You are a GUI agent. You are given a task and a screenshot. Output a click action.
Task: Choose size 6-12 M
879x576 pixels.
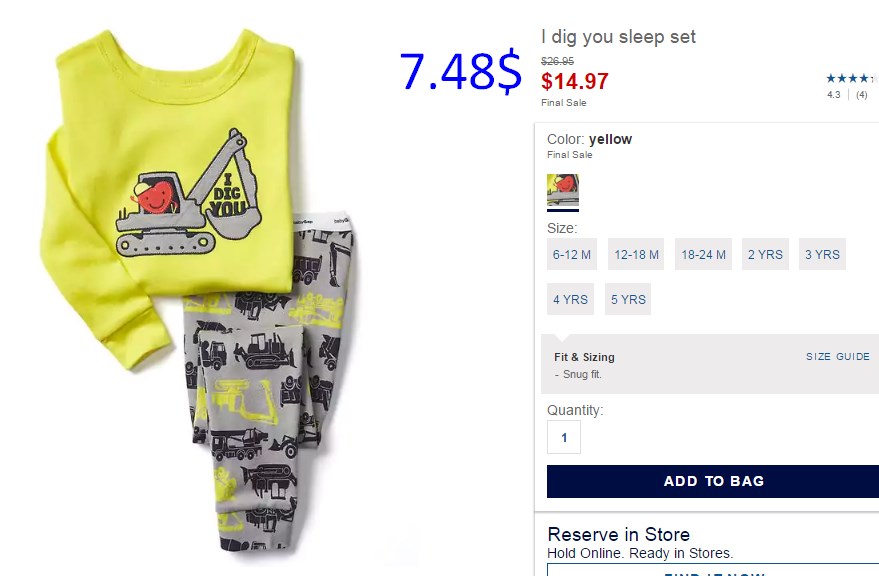[x=572, y=254]
